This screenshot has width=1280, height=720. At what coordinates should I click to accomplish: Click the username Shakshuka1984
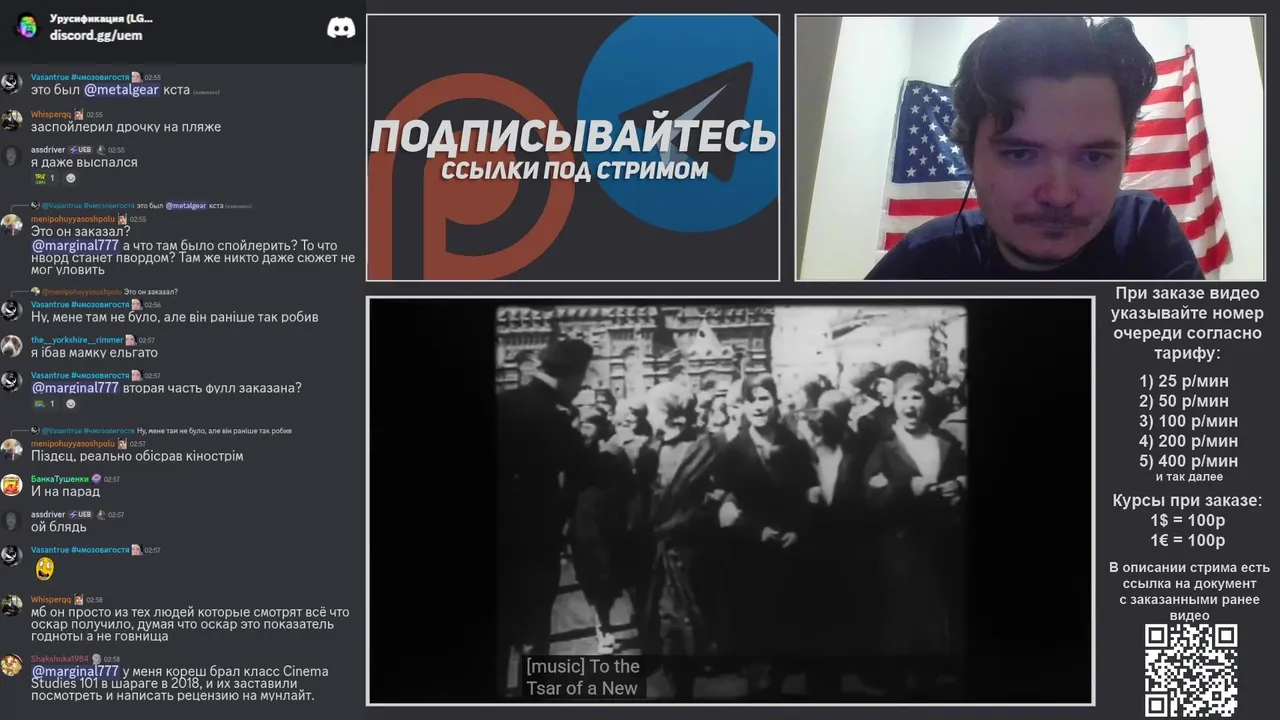59,659
